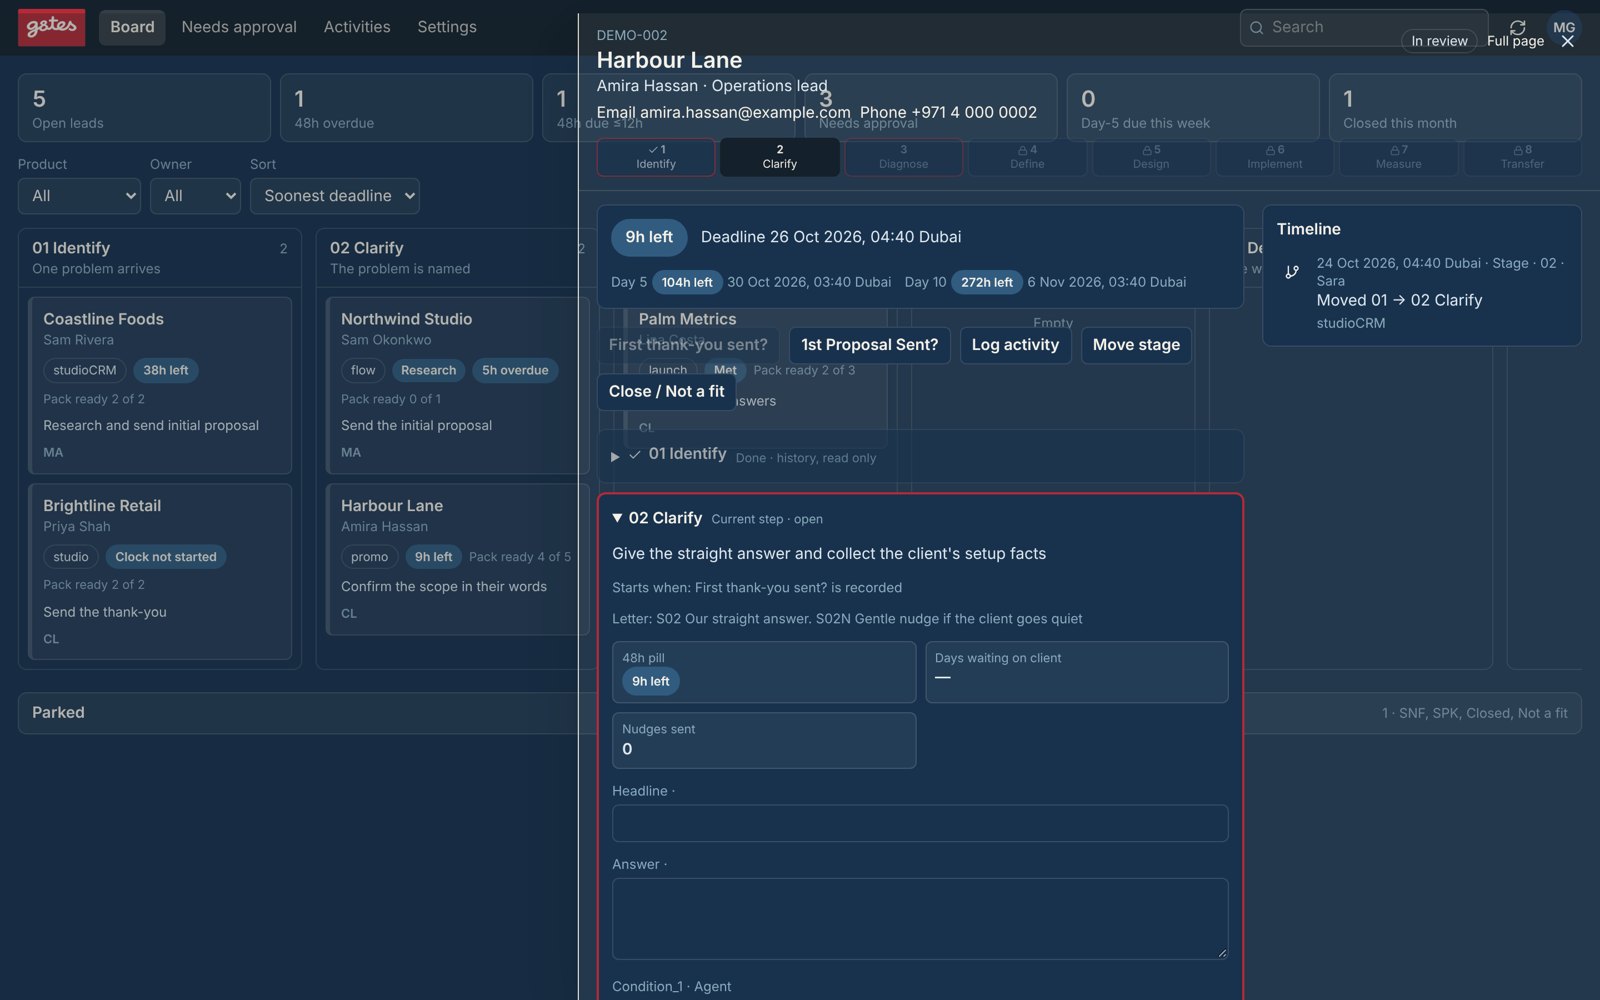Click the 1st Proposal Sent? button
The height and width of the screenshot is (1000, 1600).
point(870,345)
